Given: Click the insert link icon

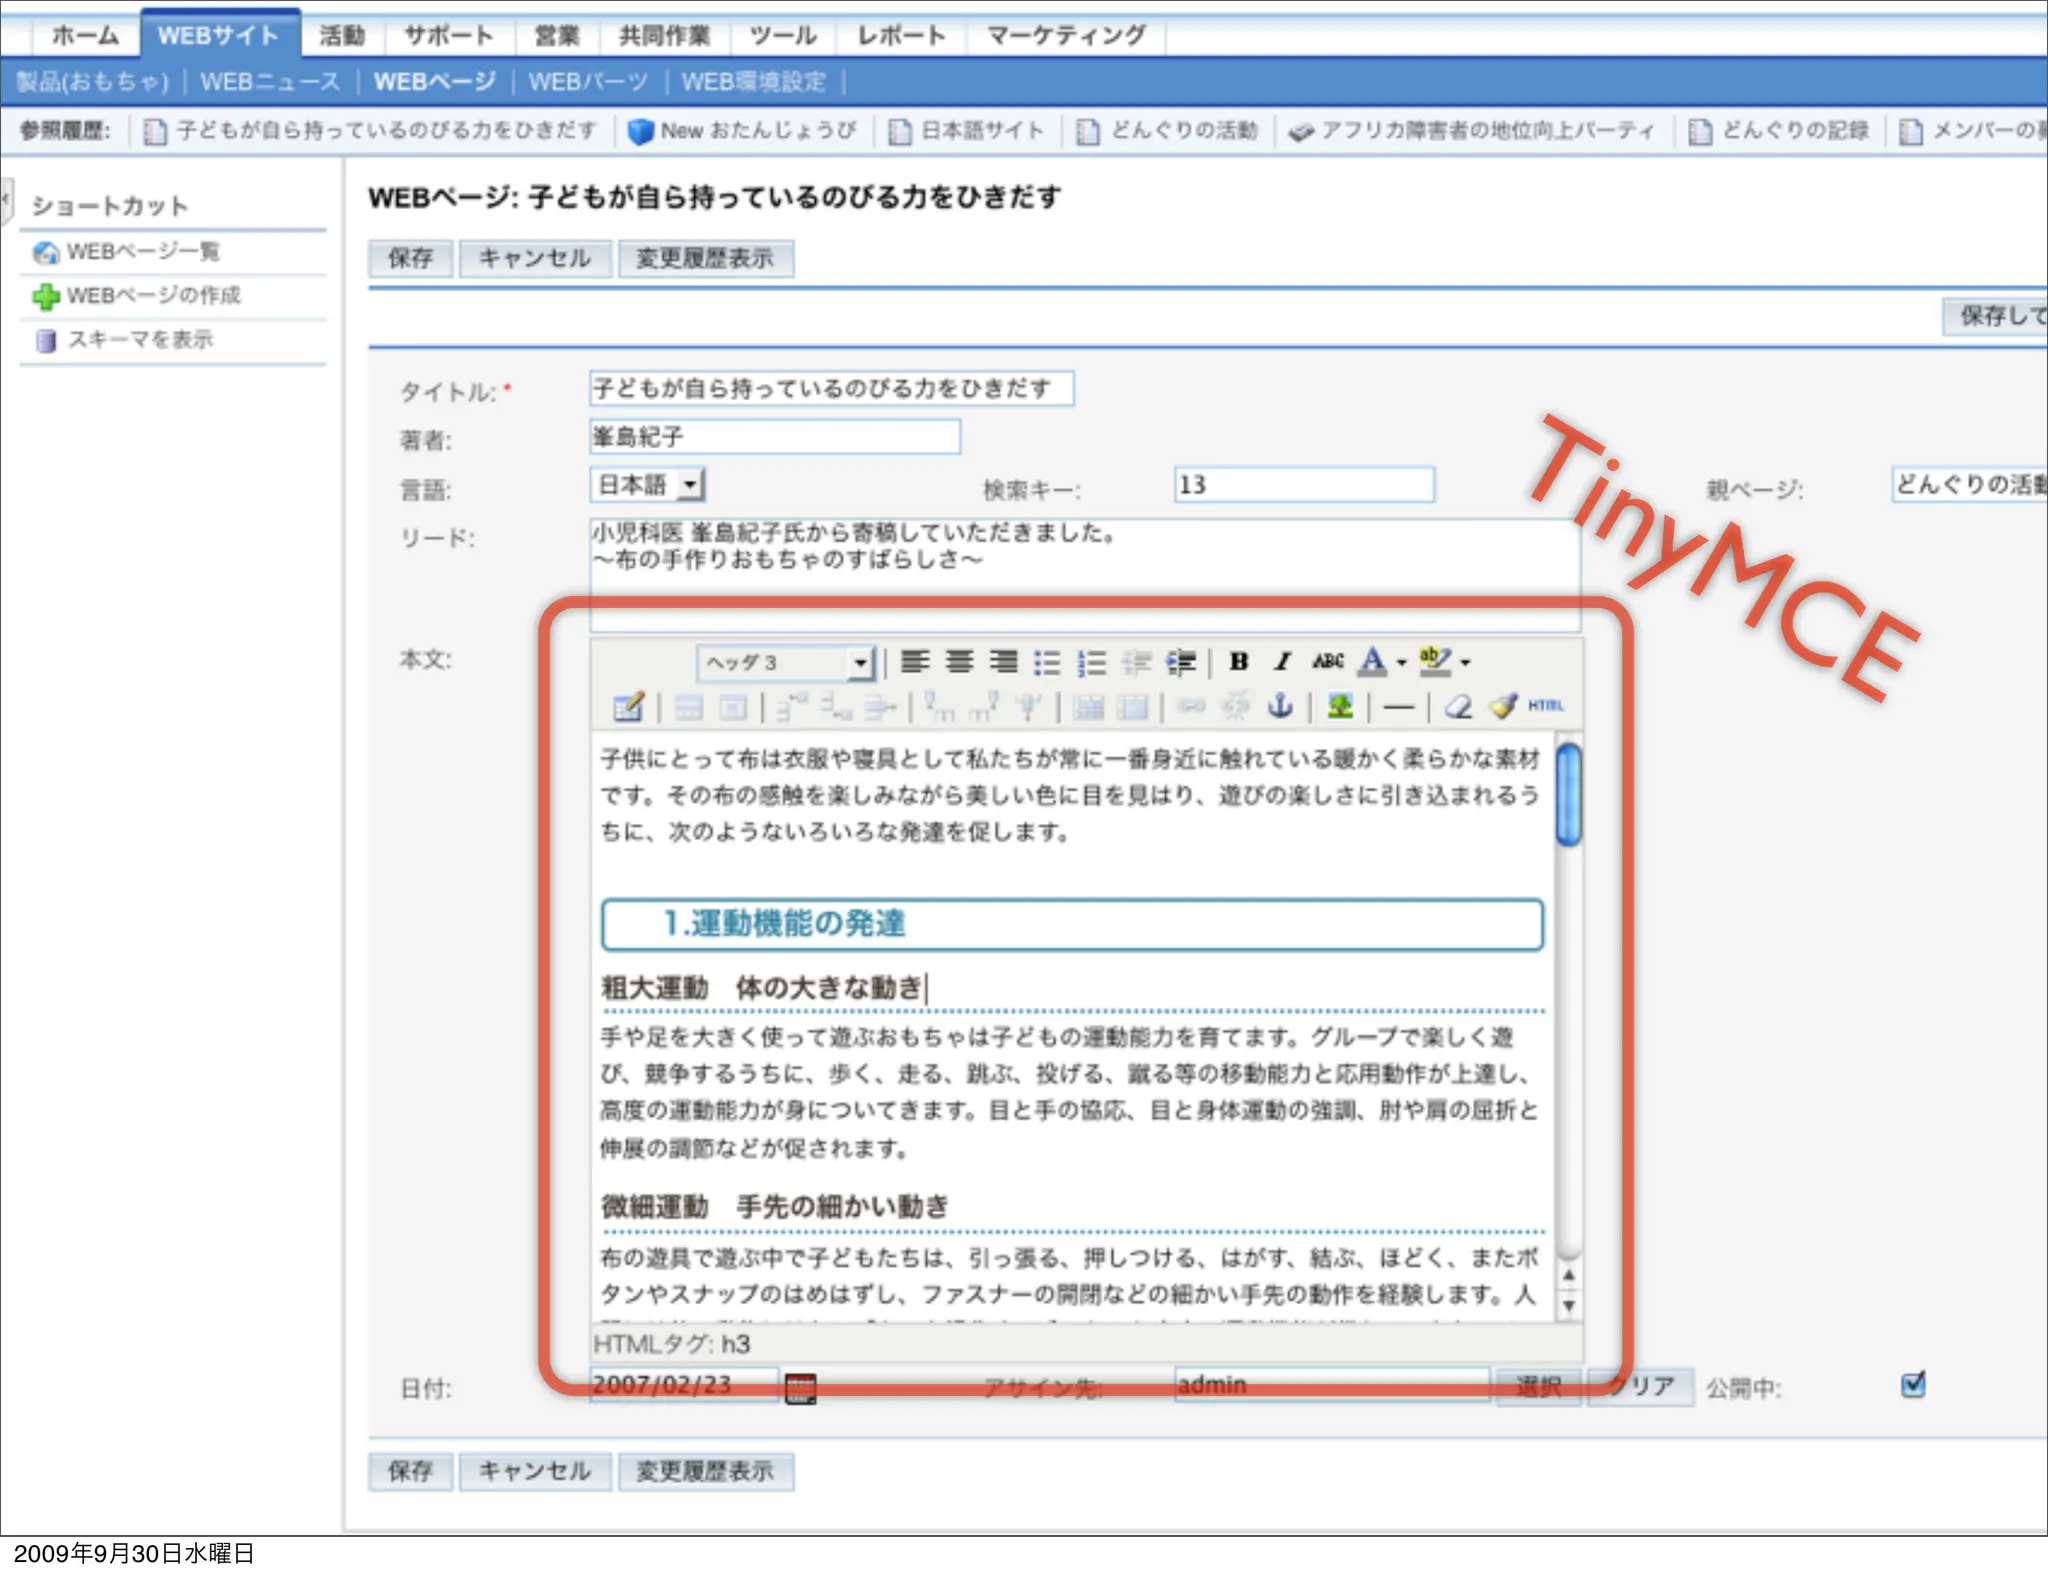Looking at the screenshot, I should coord(1191,707).
